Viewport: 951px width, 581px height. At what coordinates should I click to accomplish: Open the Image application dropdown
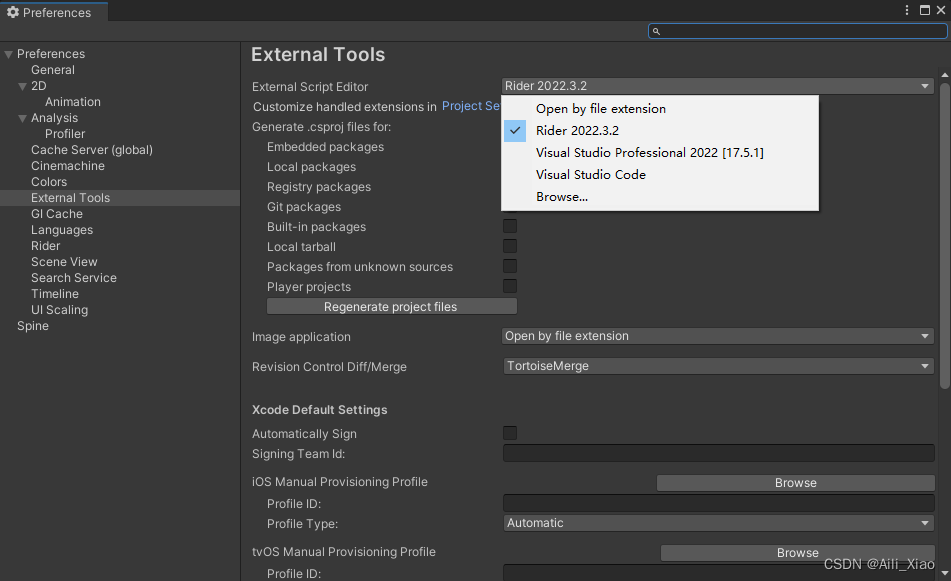click(x=717, y=336)
